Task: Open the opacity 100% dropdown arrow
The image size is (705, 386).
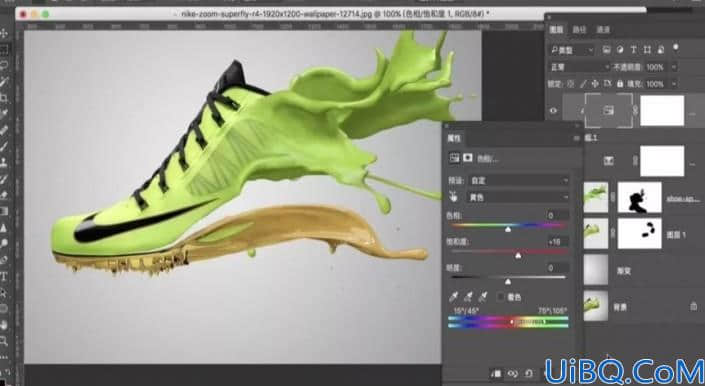Action: coord(674,67)
